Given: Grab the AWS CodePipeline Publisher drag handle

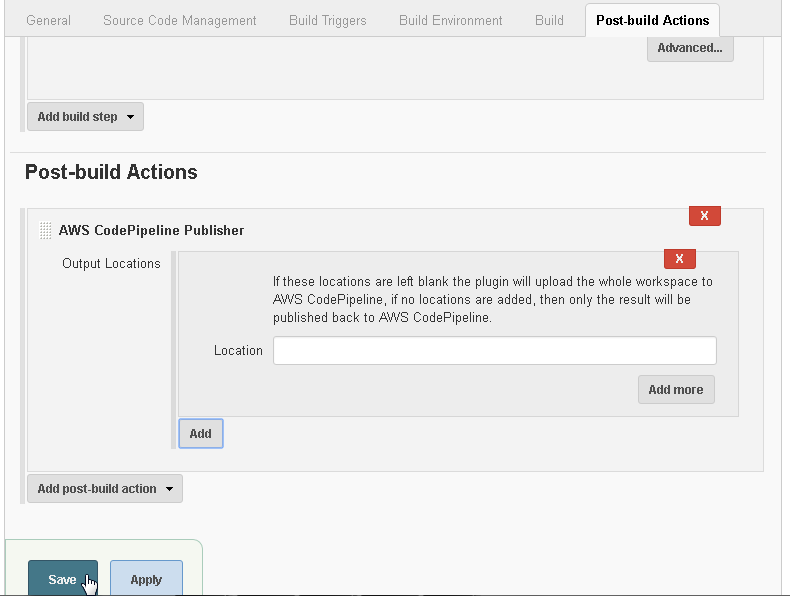Looking at the screenshot, I should [x=45, y=230].
